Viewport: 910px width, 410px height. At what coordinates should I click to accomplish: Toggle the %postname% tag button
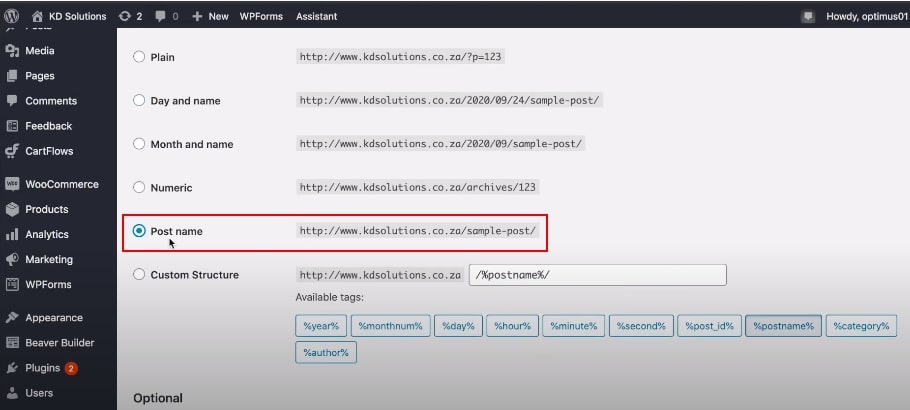(783, 326)
